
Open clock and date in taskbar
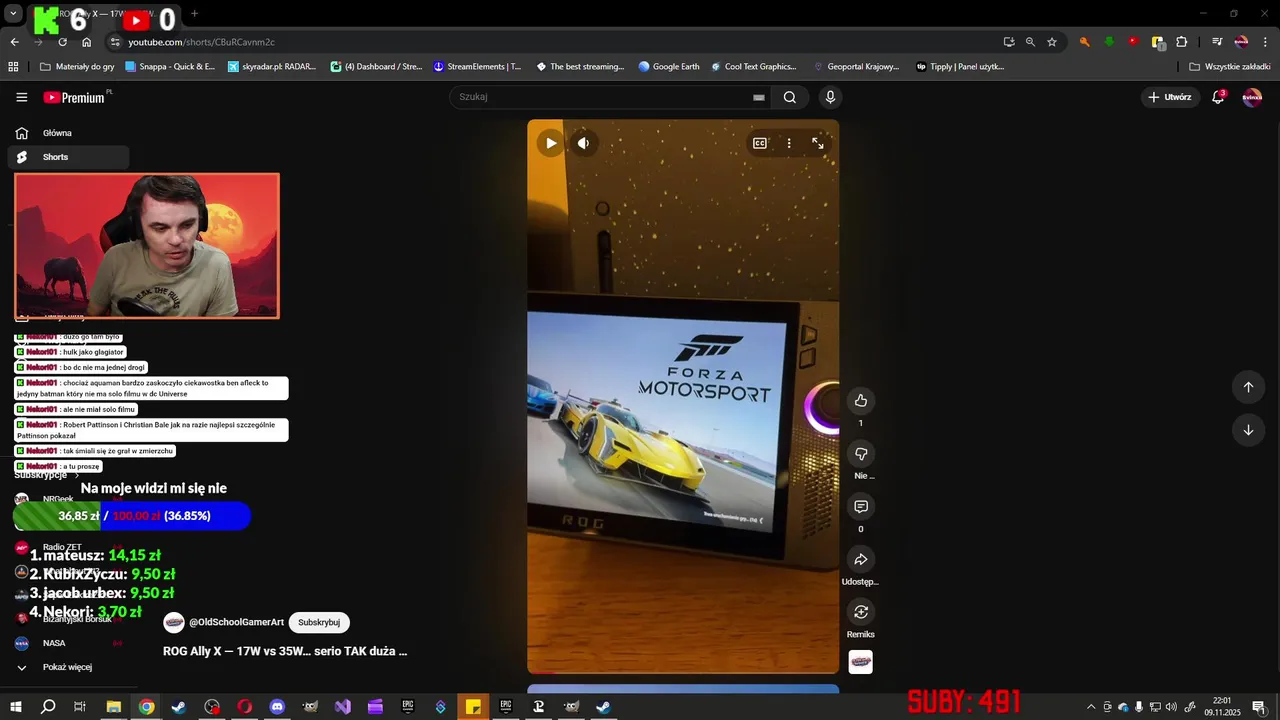(x=1222, y=707)
